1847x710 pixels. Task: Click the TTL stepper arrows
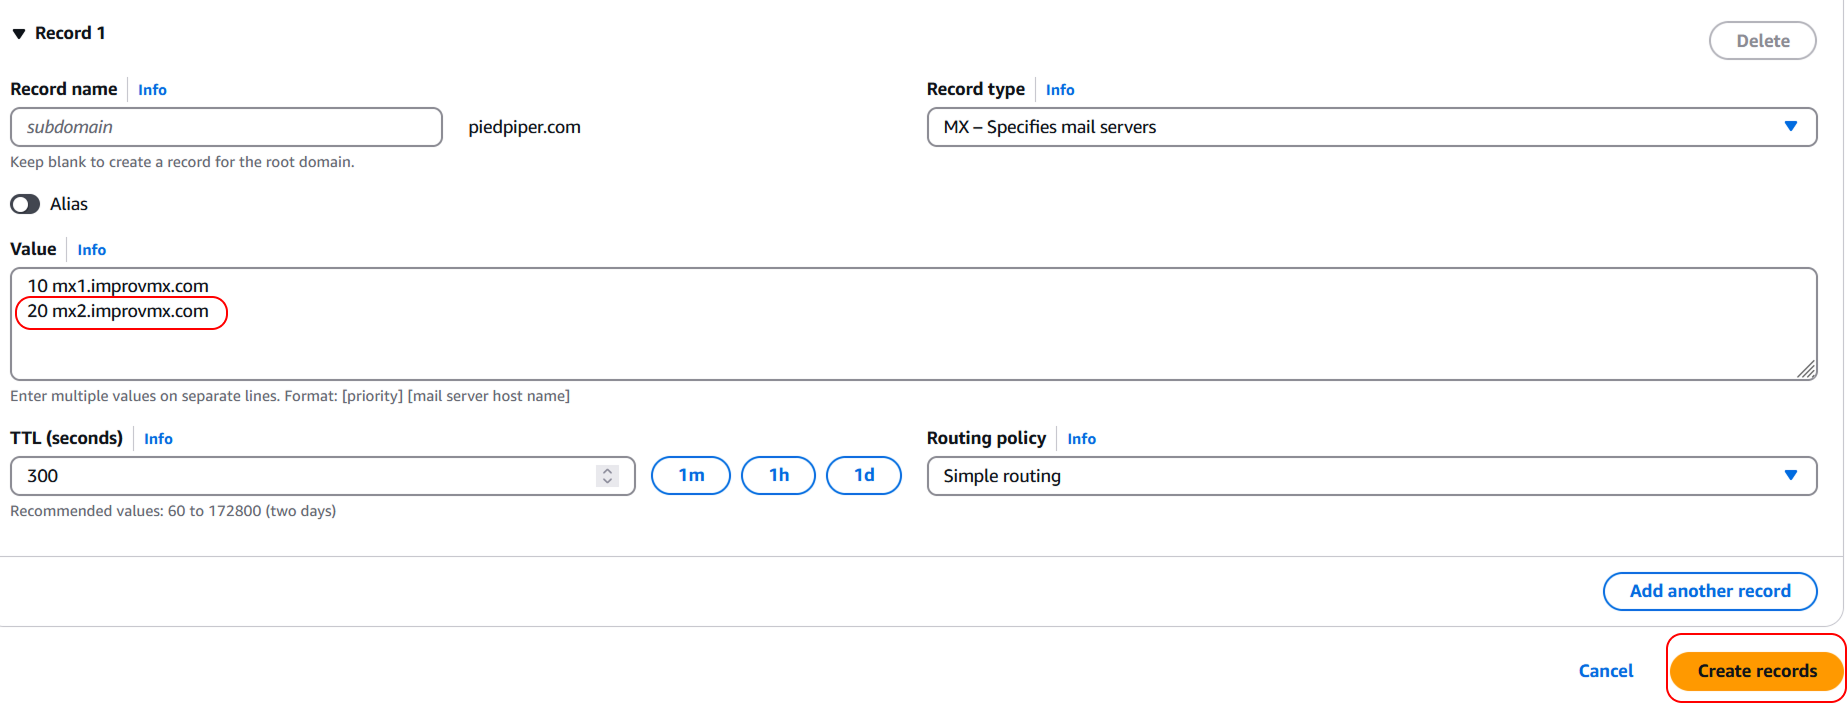[607, 476]
